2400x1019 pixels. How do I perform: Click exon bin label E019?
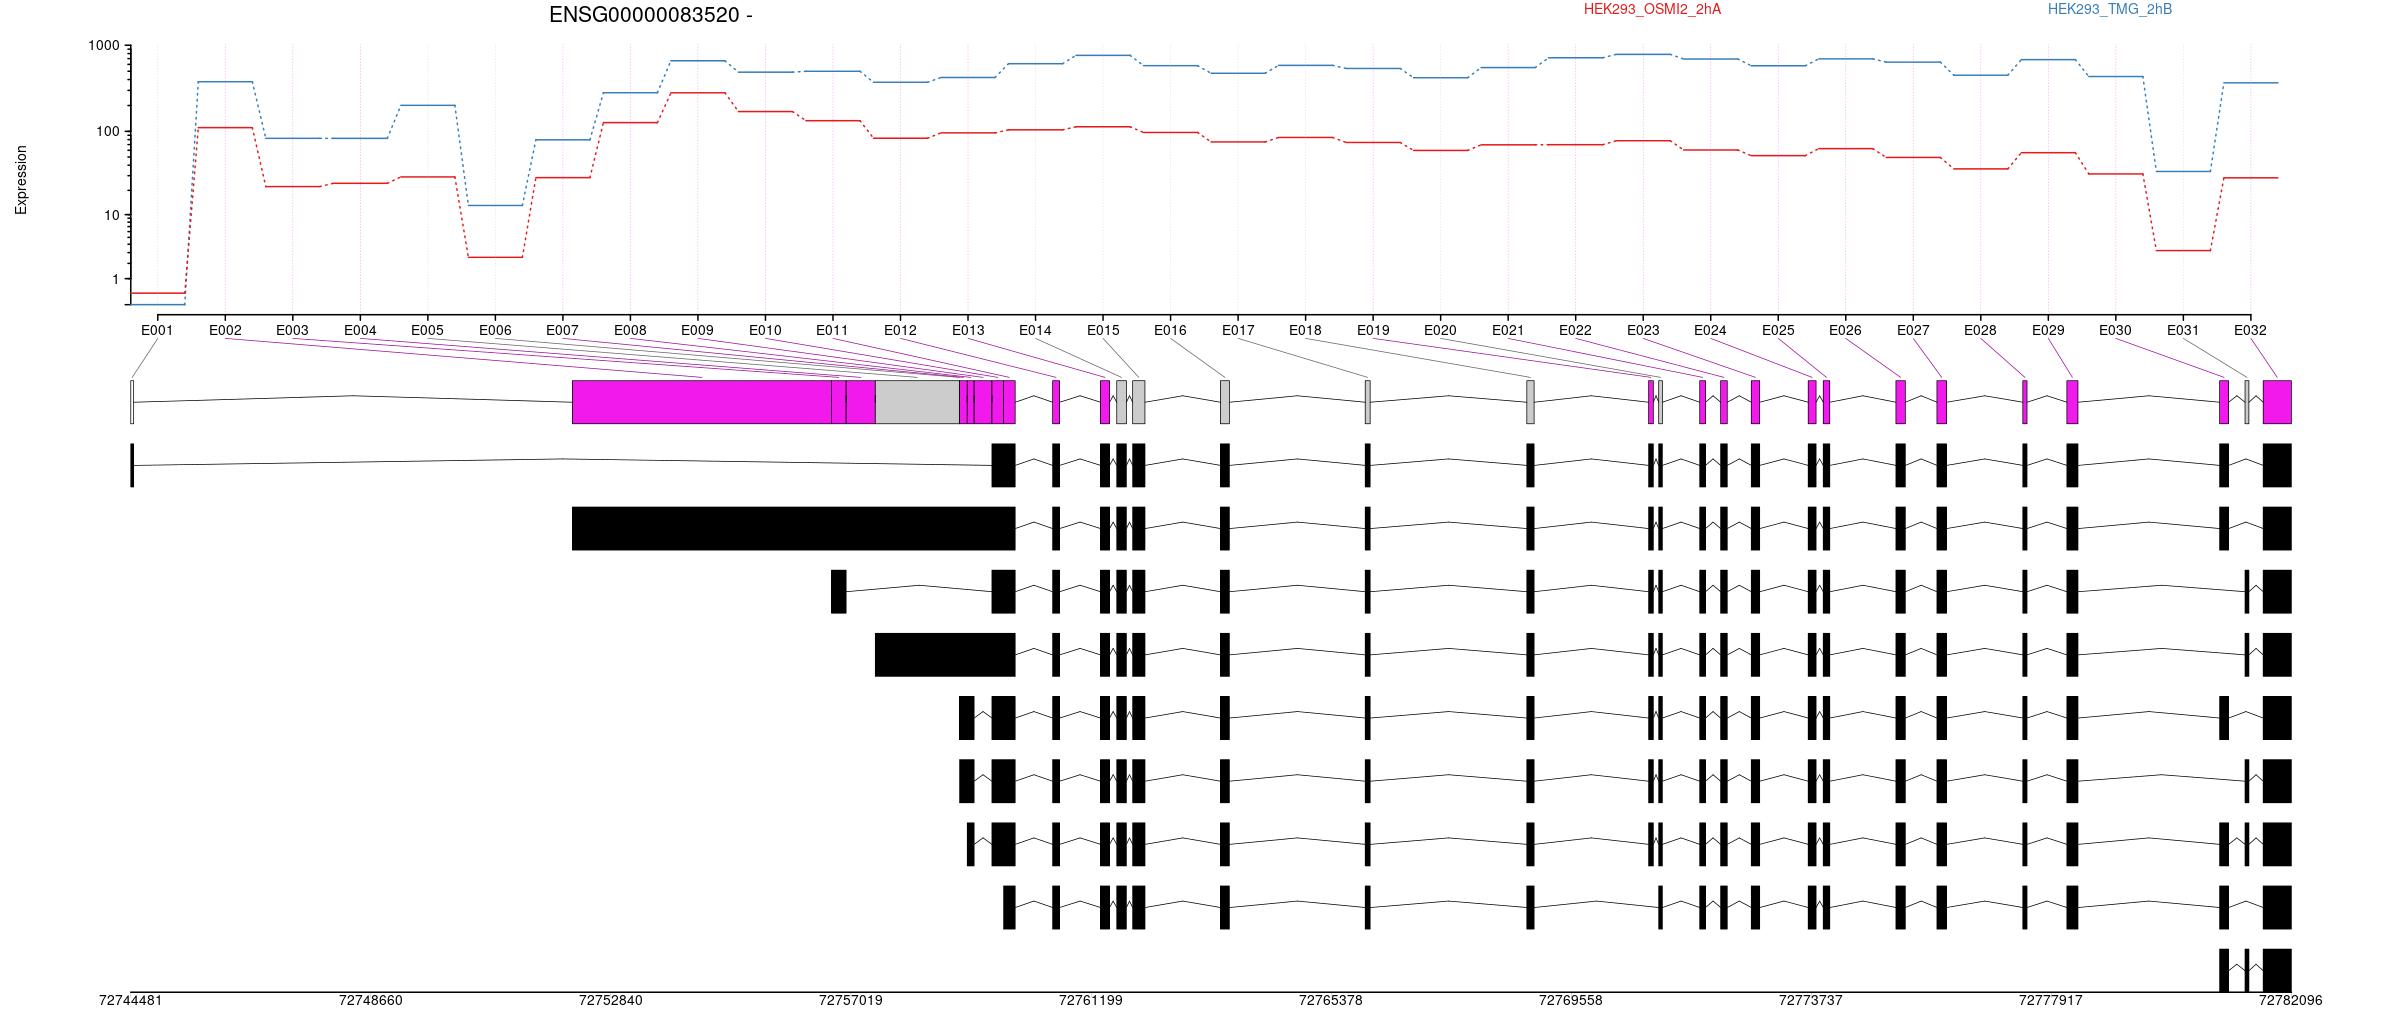[x=1373, y=330]
